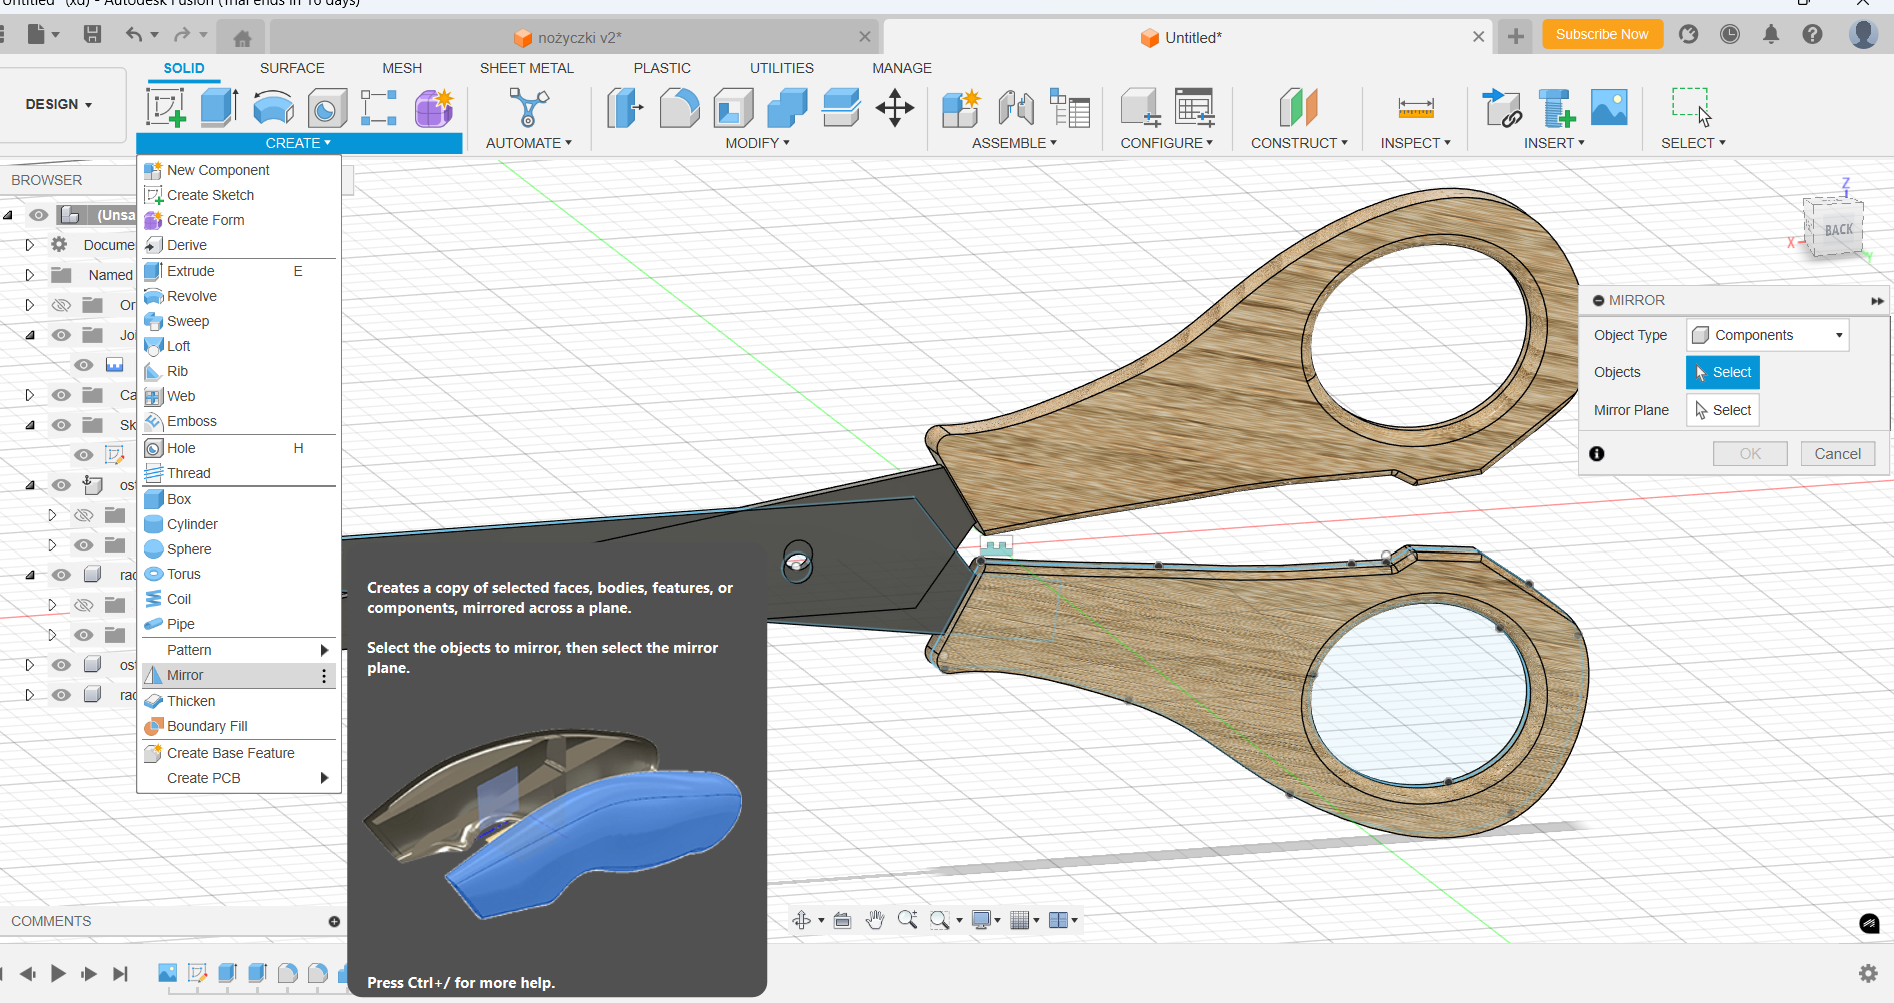Image resolution: width=1894 pixels, height=1003 pixels.
Task: Open the DESIGN workspace dropdown
Action: [59, 104]
